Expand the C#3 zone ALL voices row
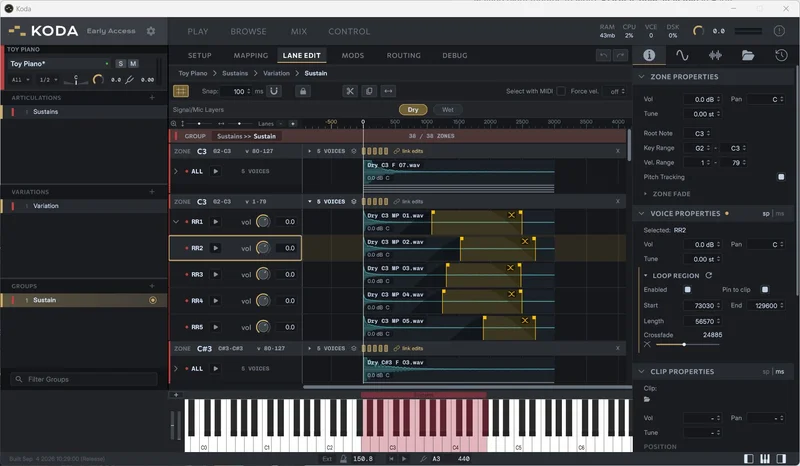The image size is (800, 466). [176, 369]
